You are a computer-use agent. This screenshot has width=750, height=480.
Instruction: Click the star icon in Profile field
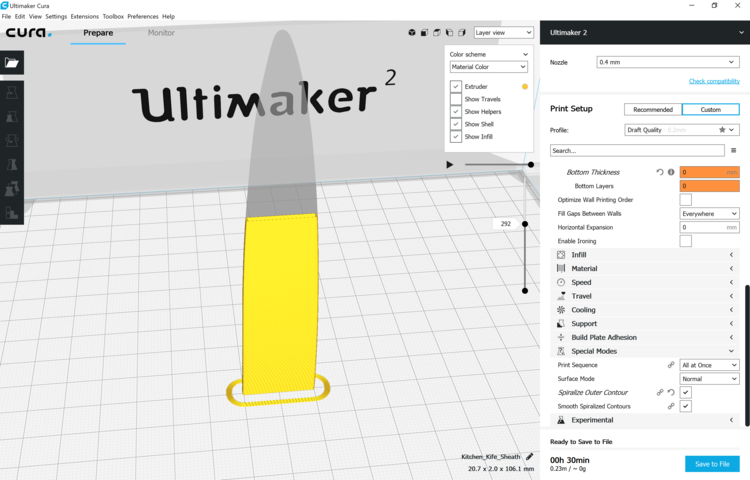click(x=722, y=130)
